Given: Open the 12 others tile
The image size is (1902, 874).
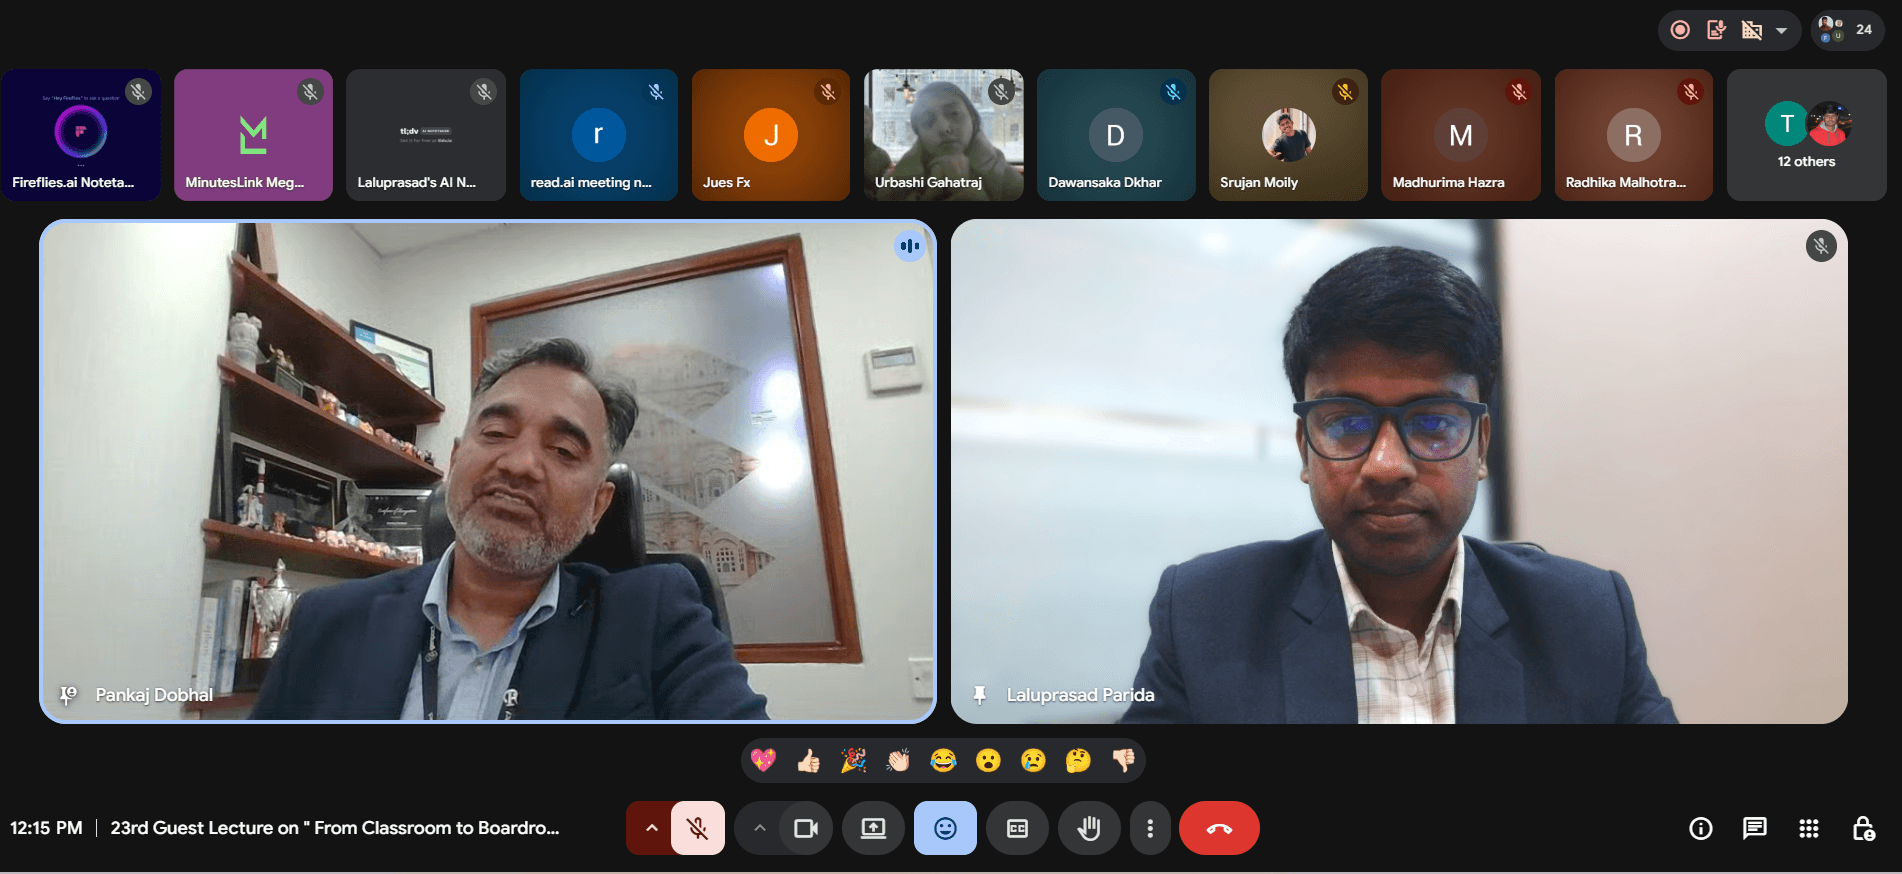Looking at the screenshot, I should pyautogui.click(x=1806, y=135).
